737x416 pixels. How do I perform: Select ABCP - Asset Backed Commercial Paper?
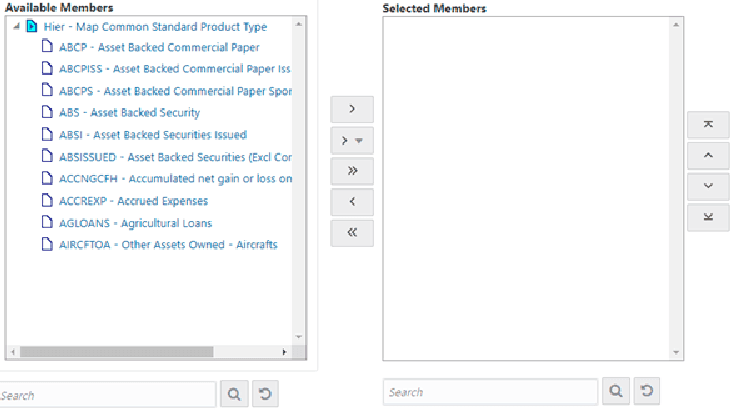[x=159, y=47]
